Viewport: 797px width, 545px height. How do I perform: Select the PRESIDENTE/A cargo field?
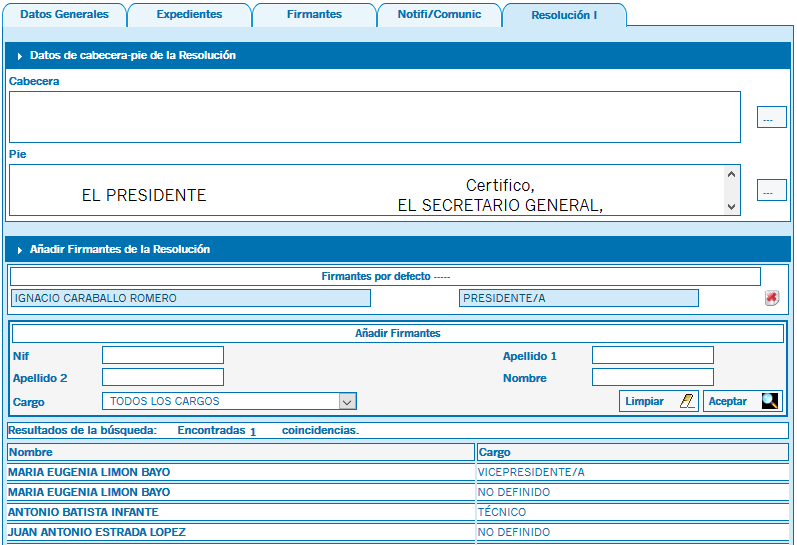(x=578, y=298)
